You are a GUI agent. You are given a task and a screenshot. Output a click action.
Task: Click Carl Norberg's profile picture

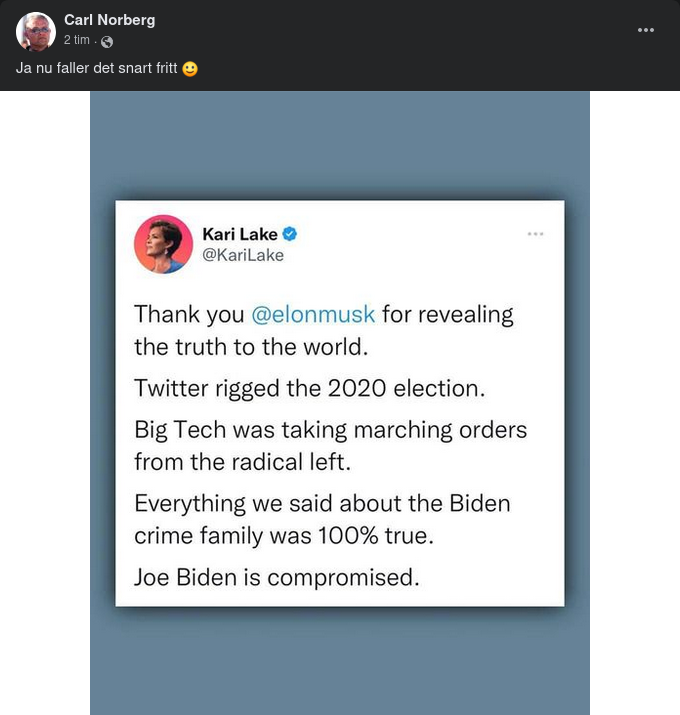[x=36, y=32]
